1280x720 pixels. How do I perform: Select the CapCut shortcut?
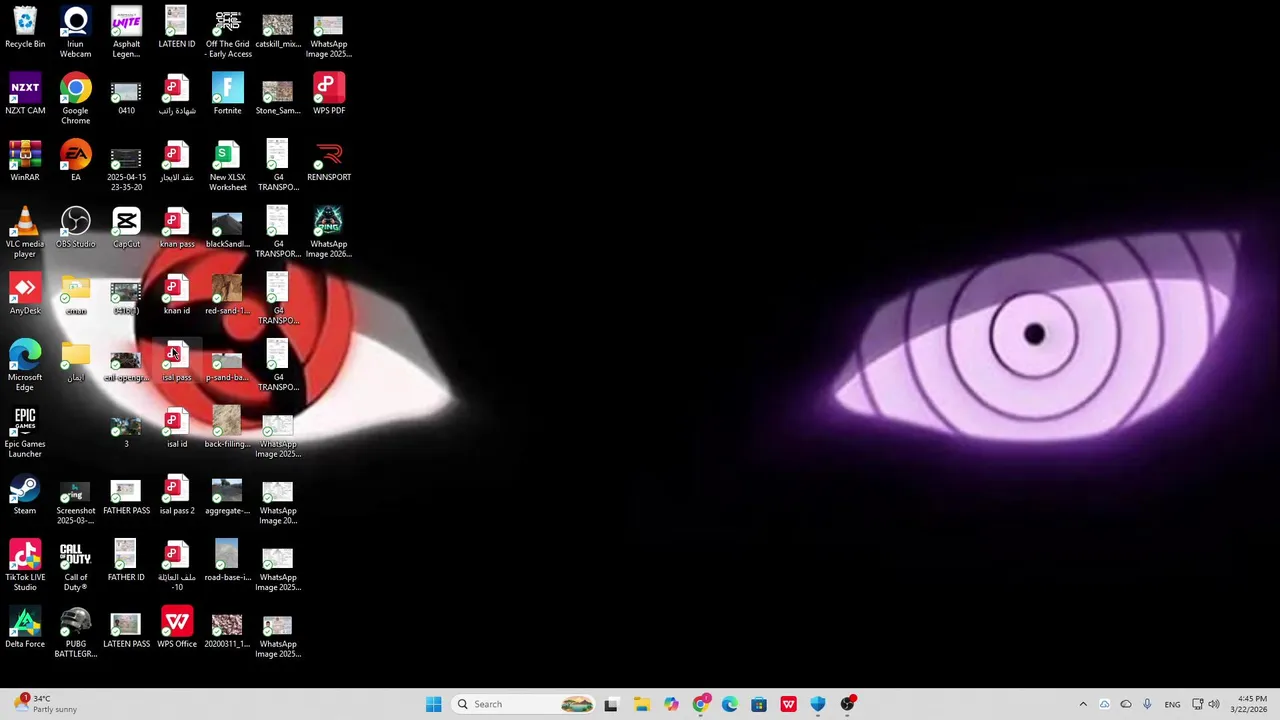(x=126, y=228)
